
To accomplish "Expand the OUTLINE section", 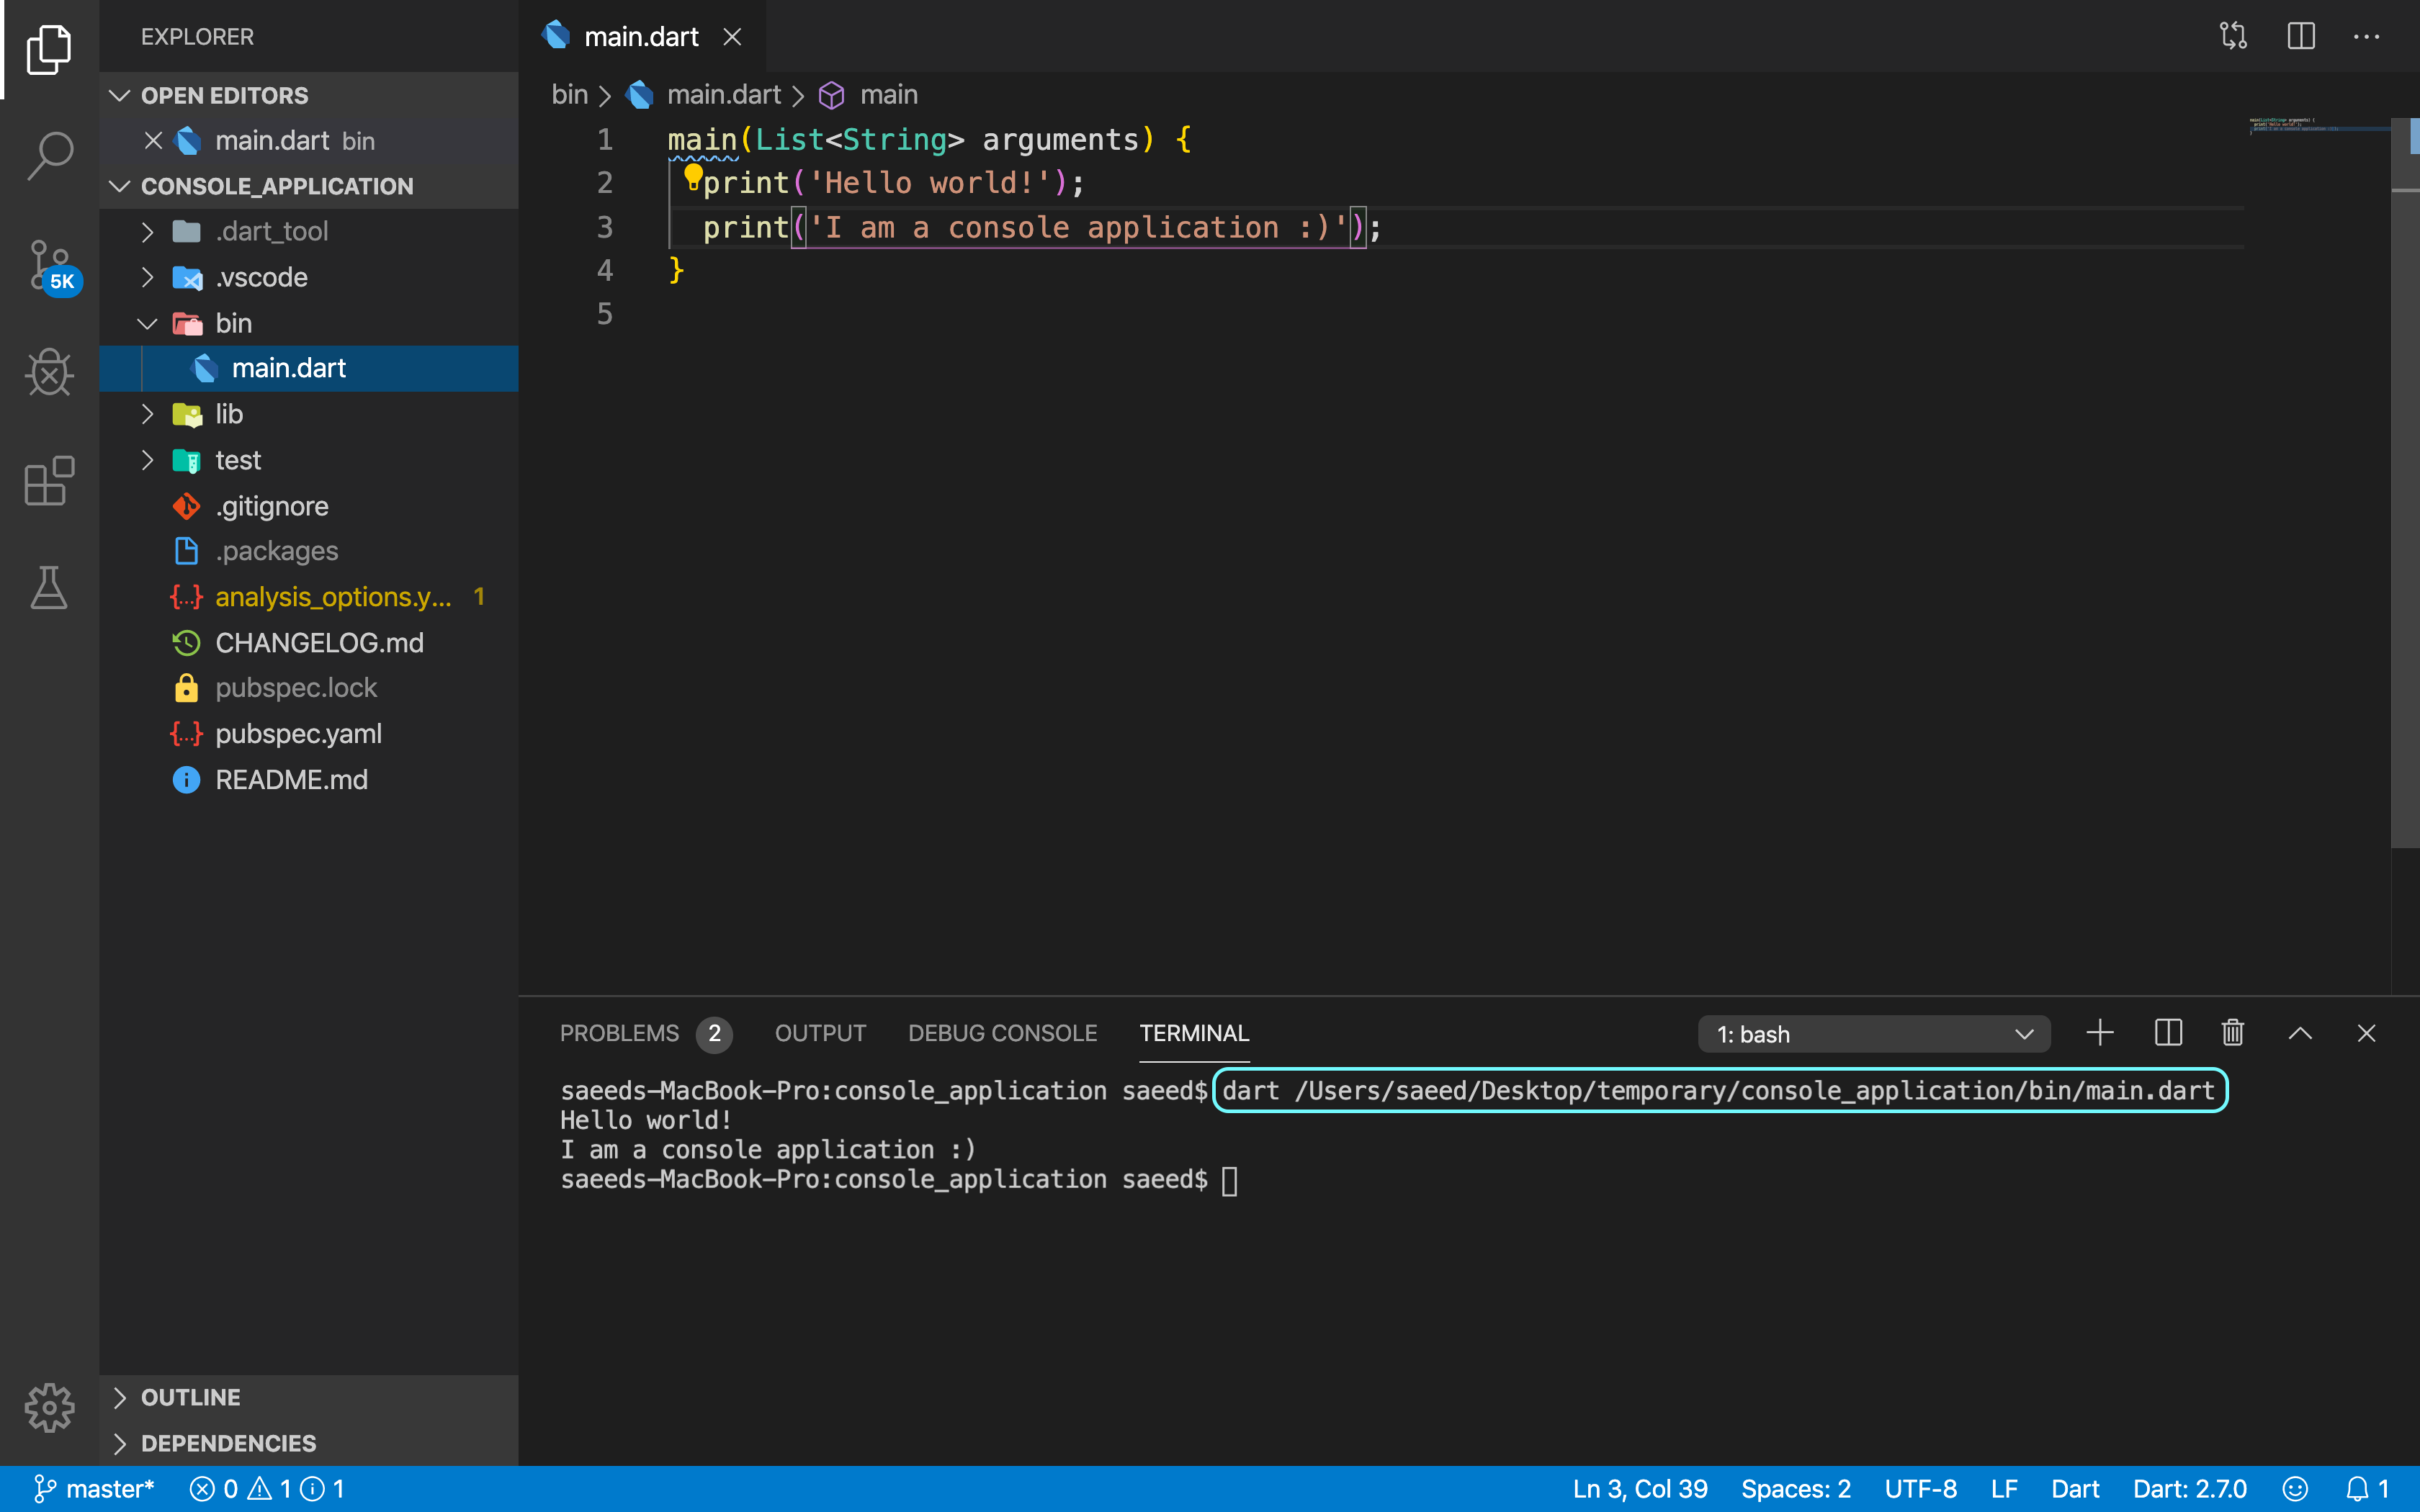I will tap(190, 1397).
